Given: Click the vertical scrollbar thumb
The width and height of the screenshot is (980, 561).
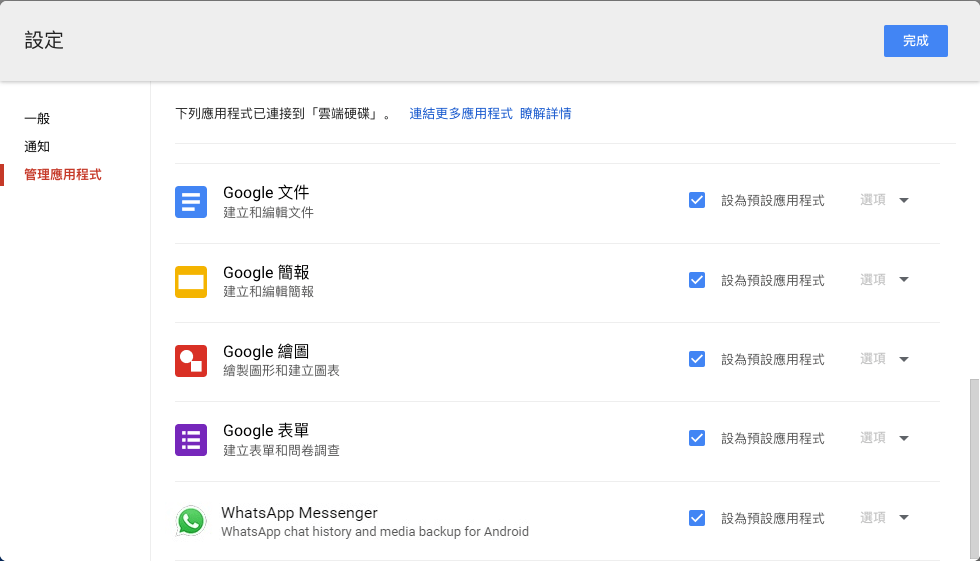Looking at the screenshot, I should tap(974, 467).
